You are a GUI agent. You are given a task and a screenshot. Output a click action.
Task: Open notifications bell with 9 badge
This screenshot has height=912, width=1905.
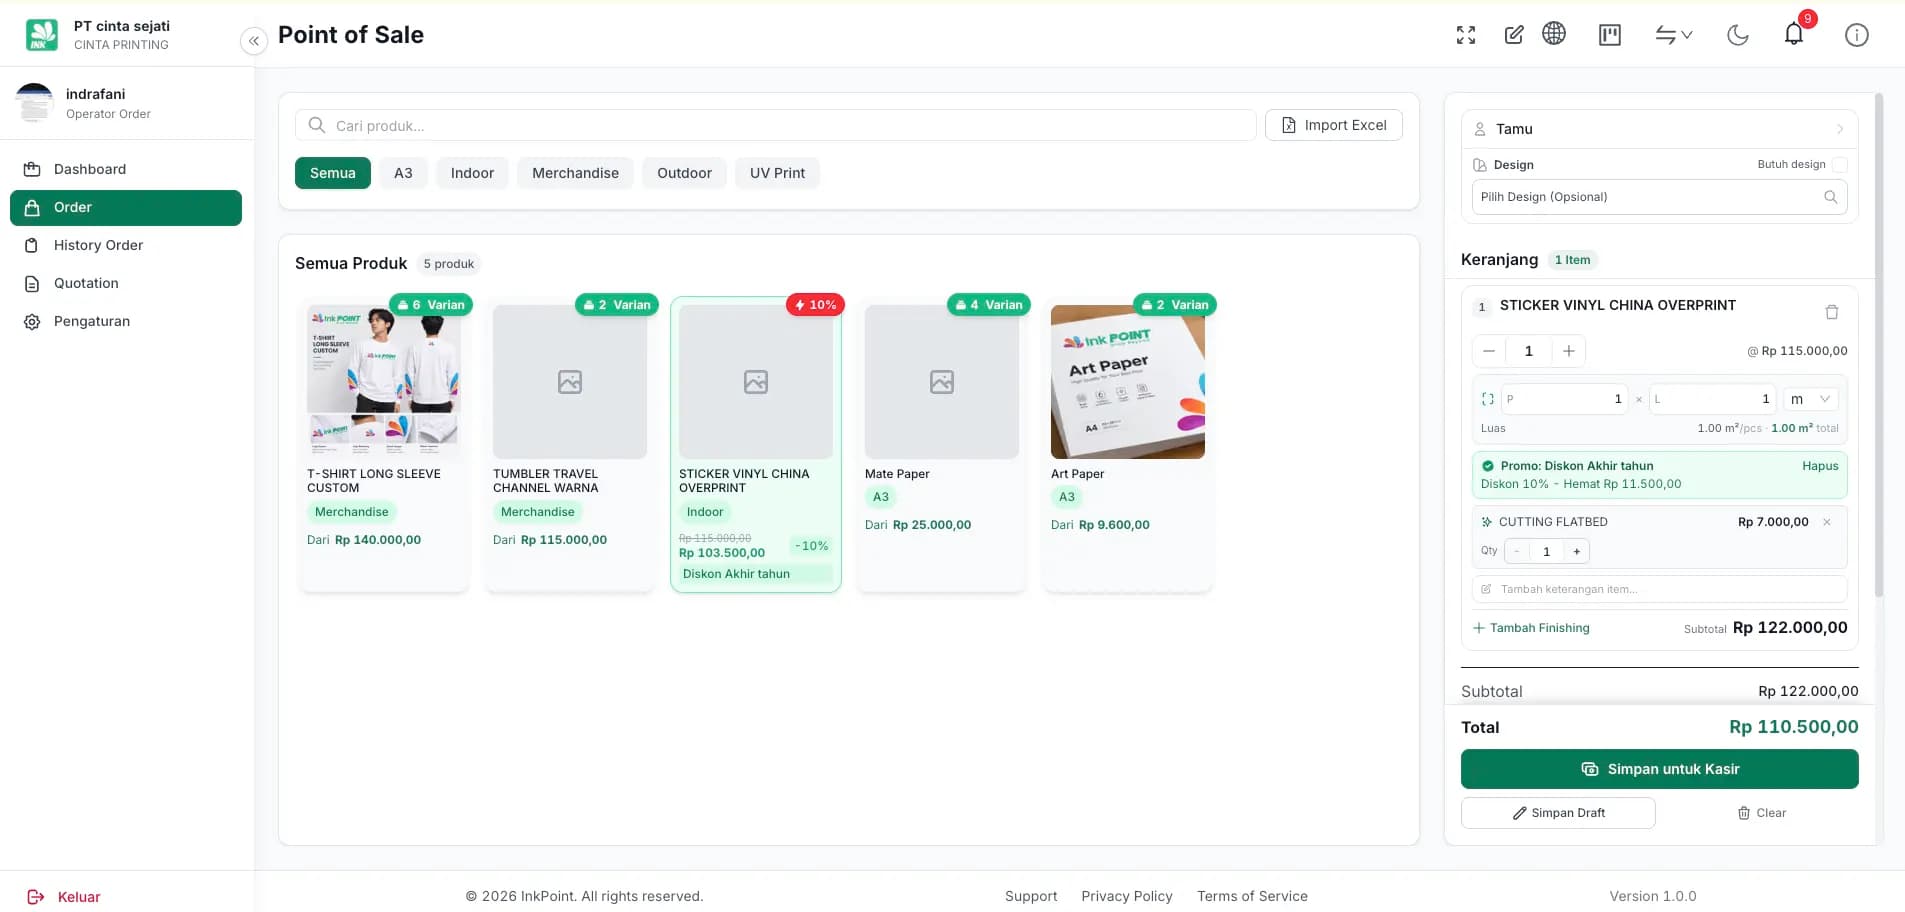click(x=1794, y=35)
